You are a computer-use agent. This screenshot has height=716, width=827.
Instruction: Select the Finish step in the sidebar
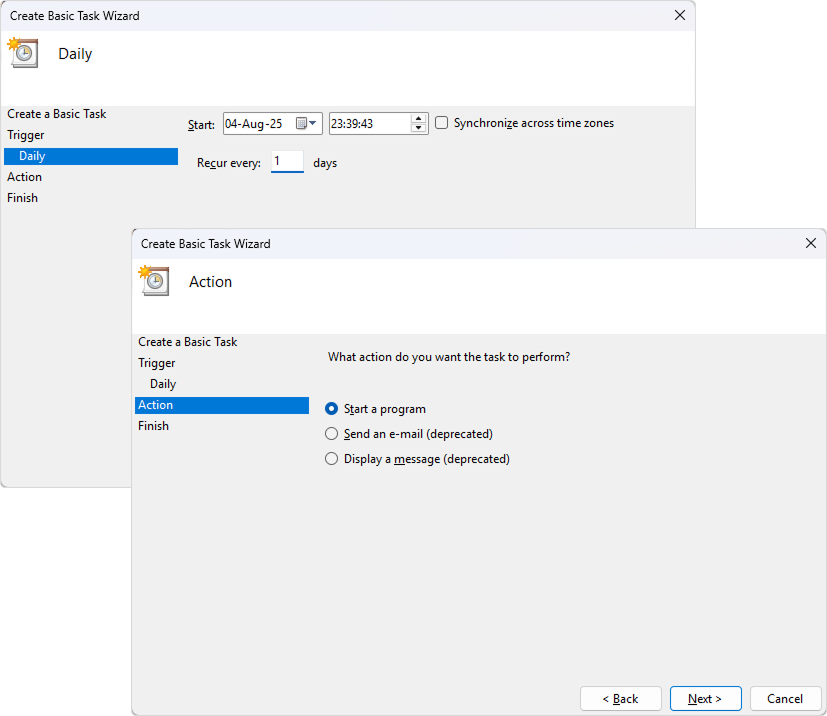(153, 425)
